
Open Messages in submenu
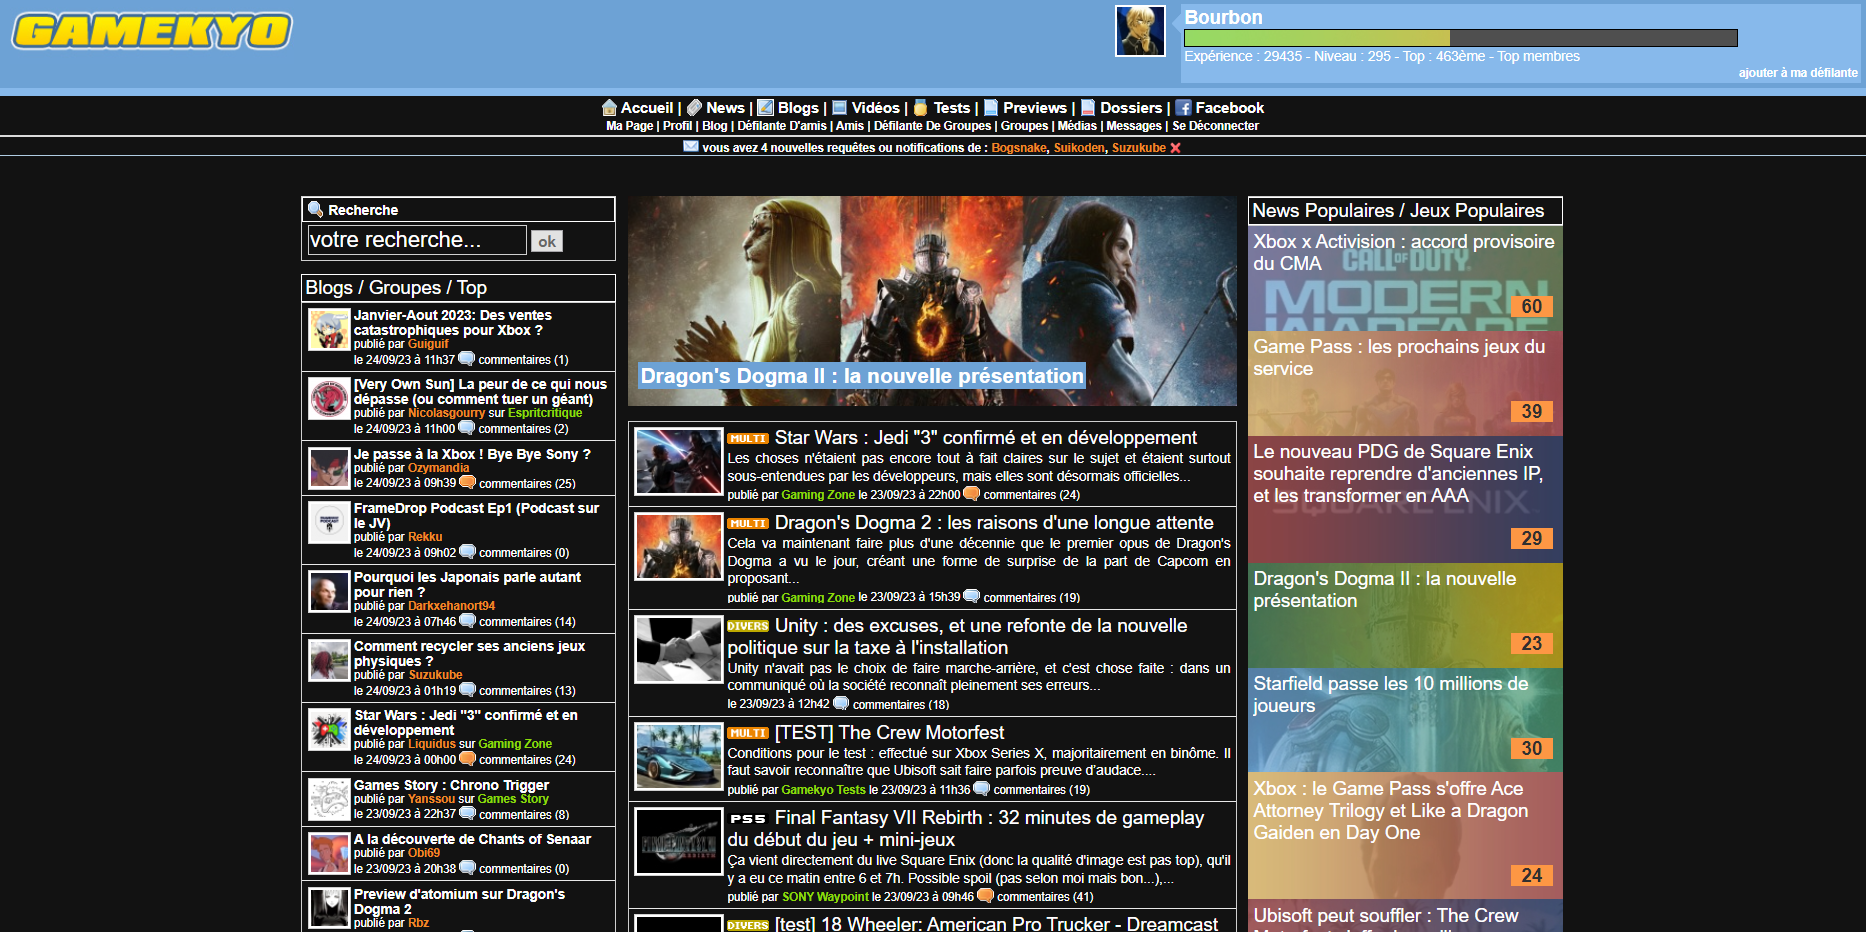(x=1134, y=126)
